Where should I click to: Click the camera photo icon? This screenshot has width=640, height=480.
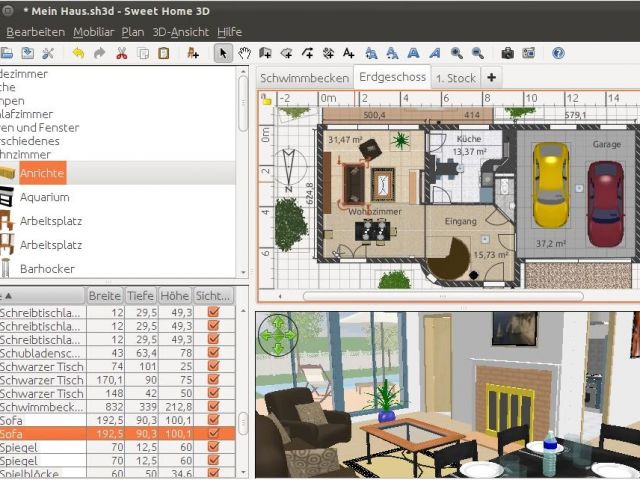[x=508, y=53]
